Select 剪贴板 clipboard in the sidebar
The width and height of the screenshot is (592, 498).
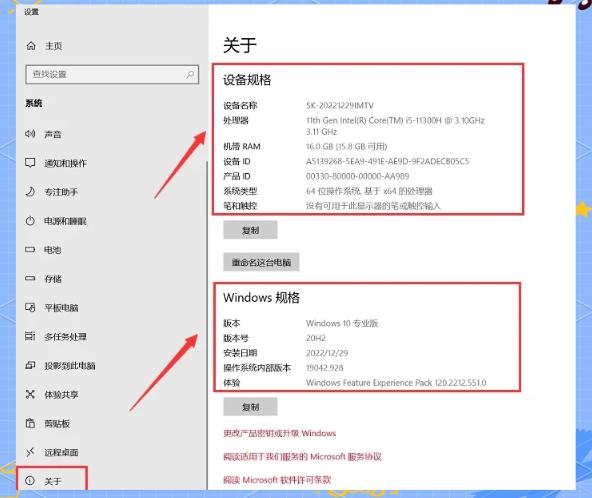[48, 423]
